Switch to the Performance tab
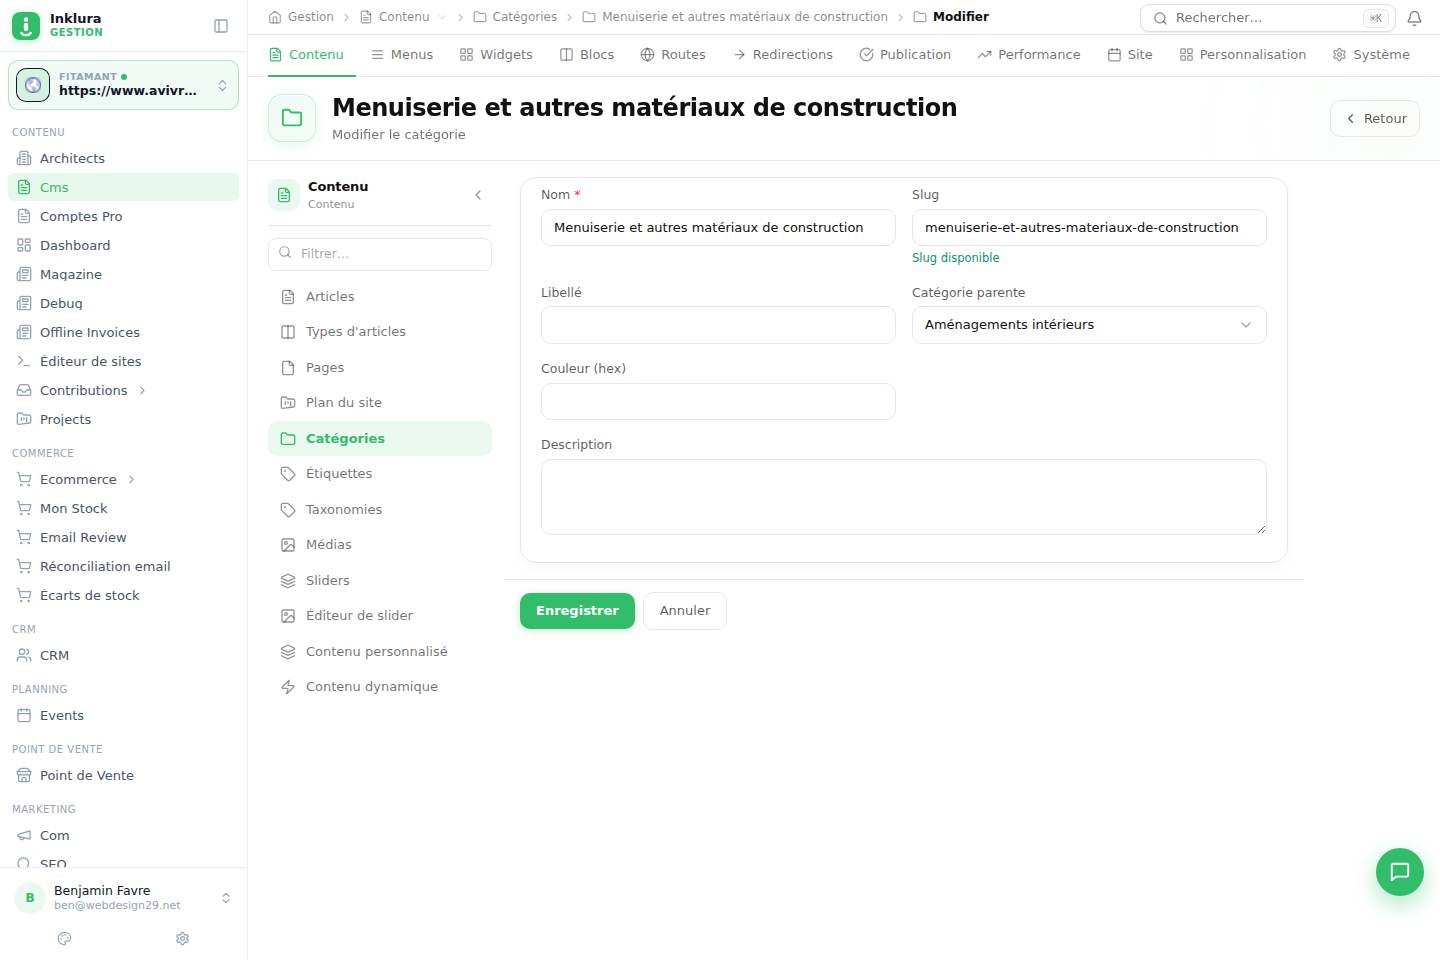This screenshot has width=1440, height=960. point(1029,55)
